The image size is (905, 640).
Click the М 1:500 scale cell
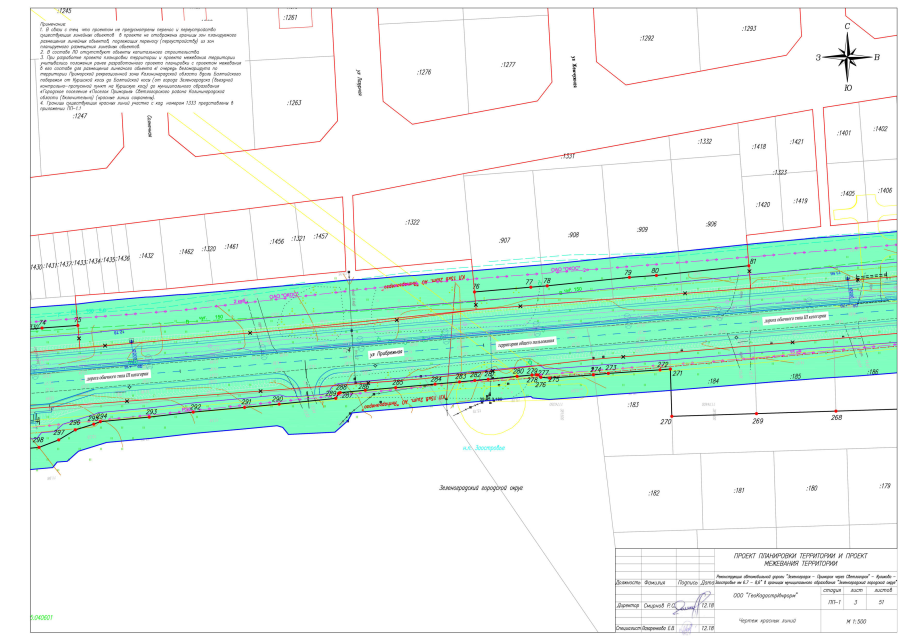pos(854,621)
